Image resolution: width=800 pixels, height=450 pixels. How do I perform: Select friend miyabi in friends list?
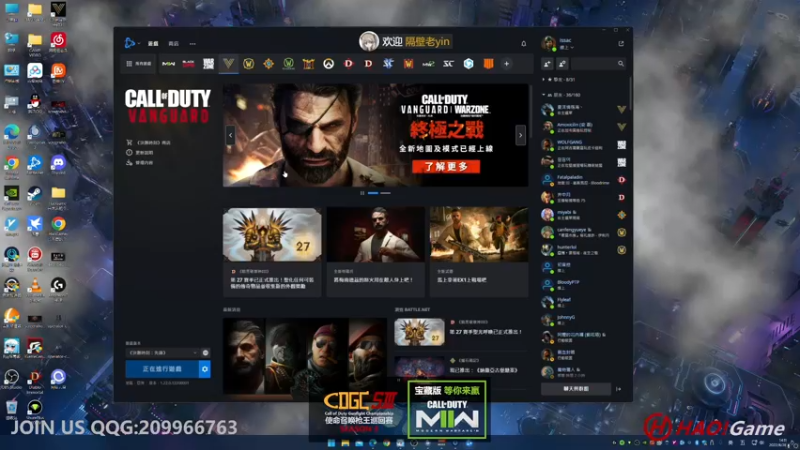584,215
